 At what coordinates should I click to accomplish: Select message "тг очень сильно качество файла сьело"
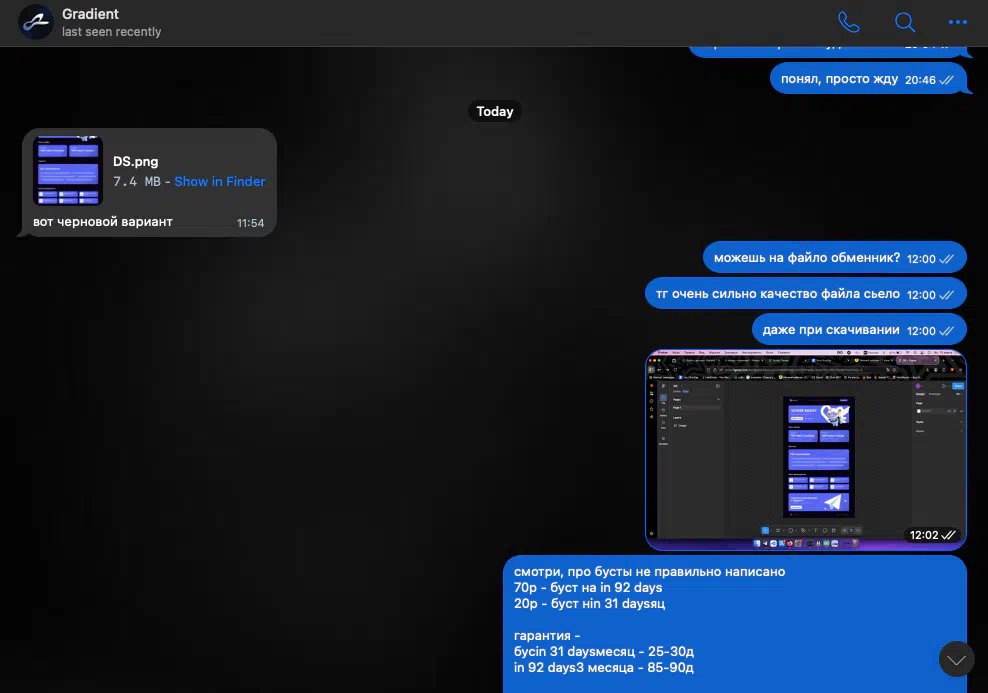(778, 294)
